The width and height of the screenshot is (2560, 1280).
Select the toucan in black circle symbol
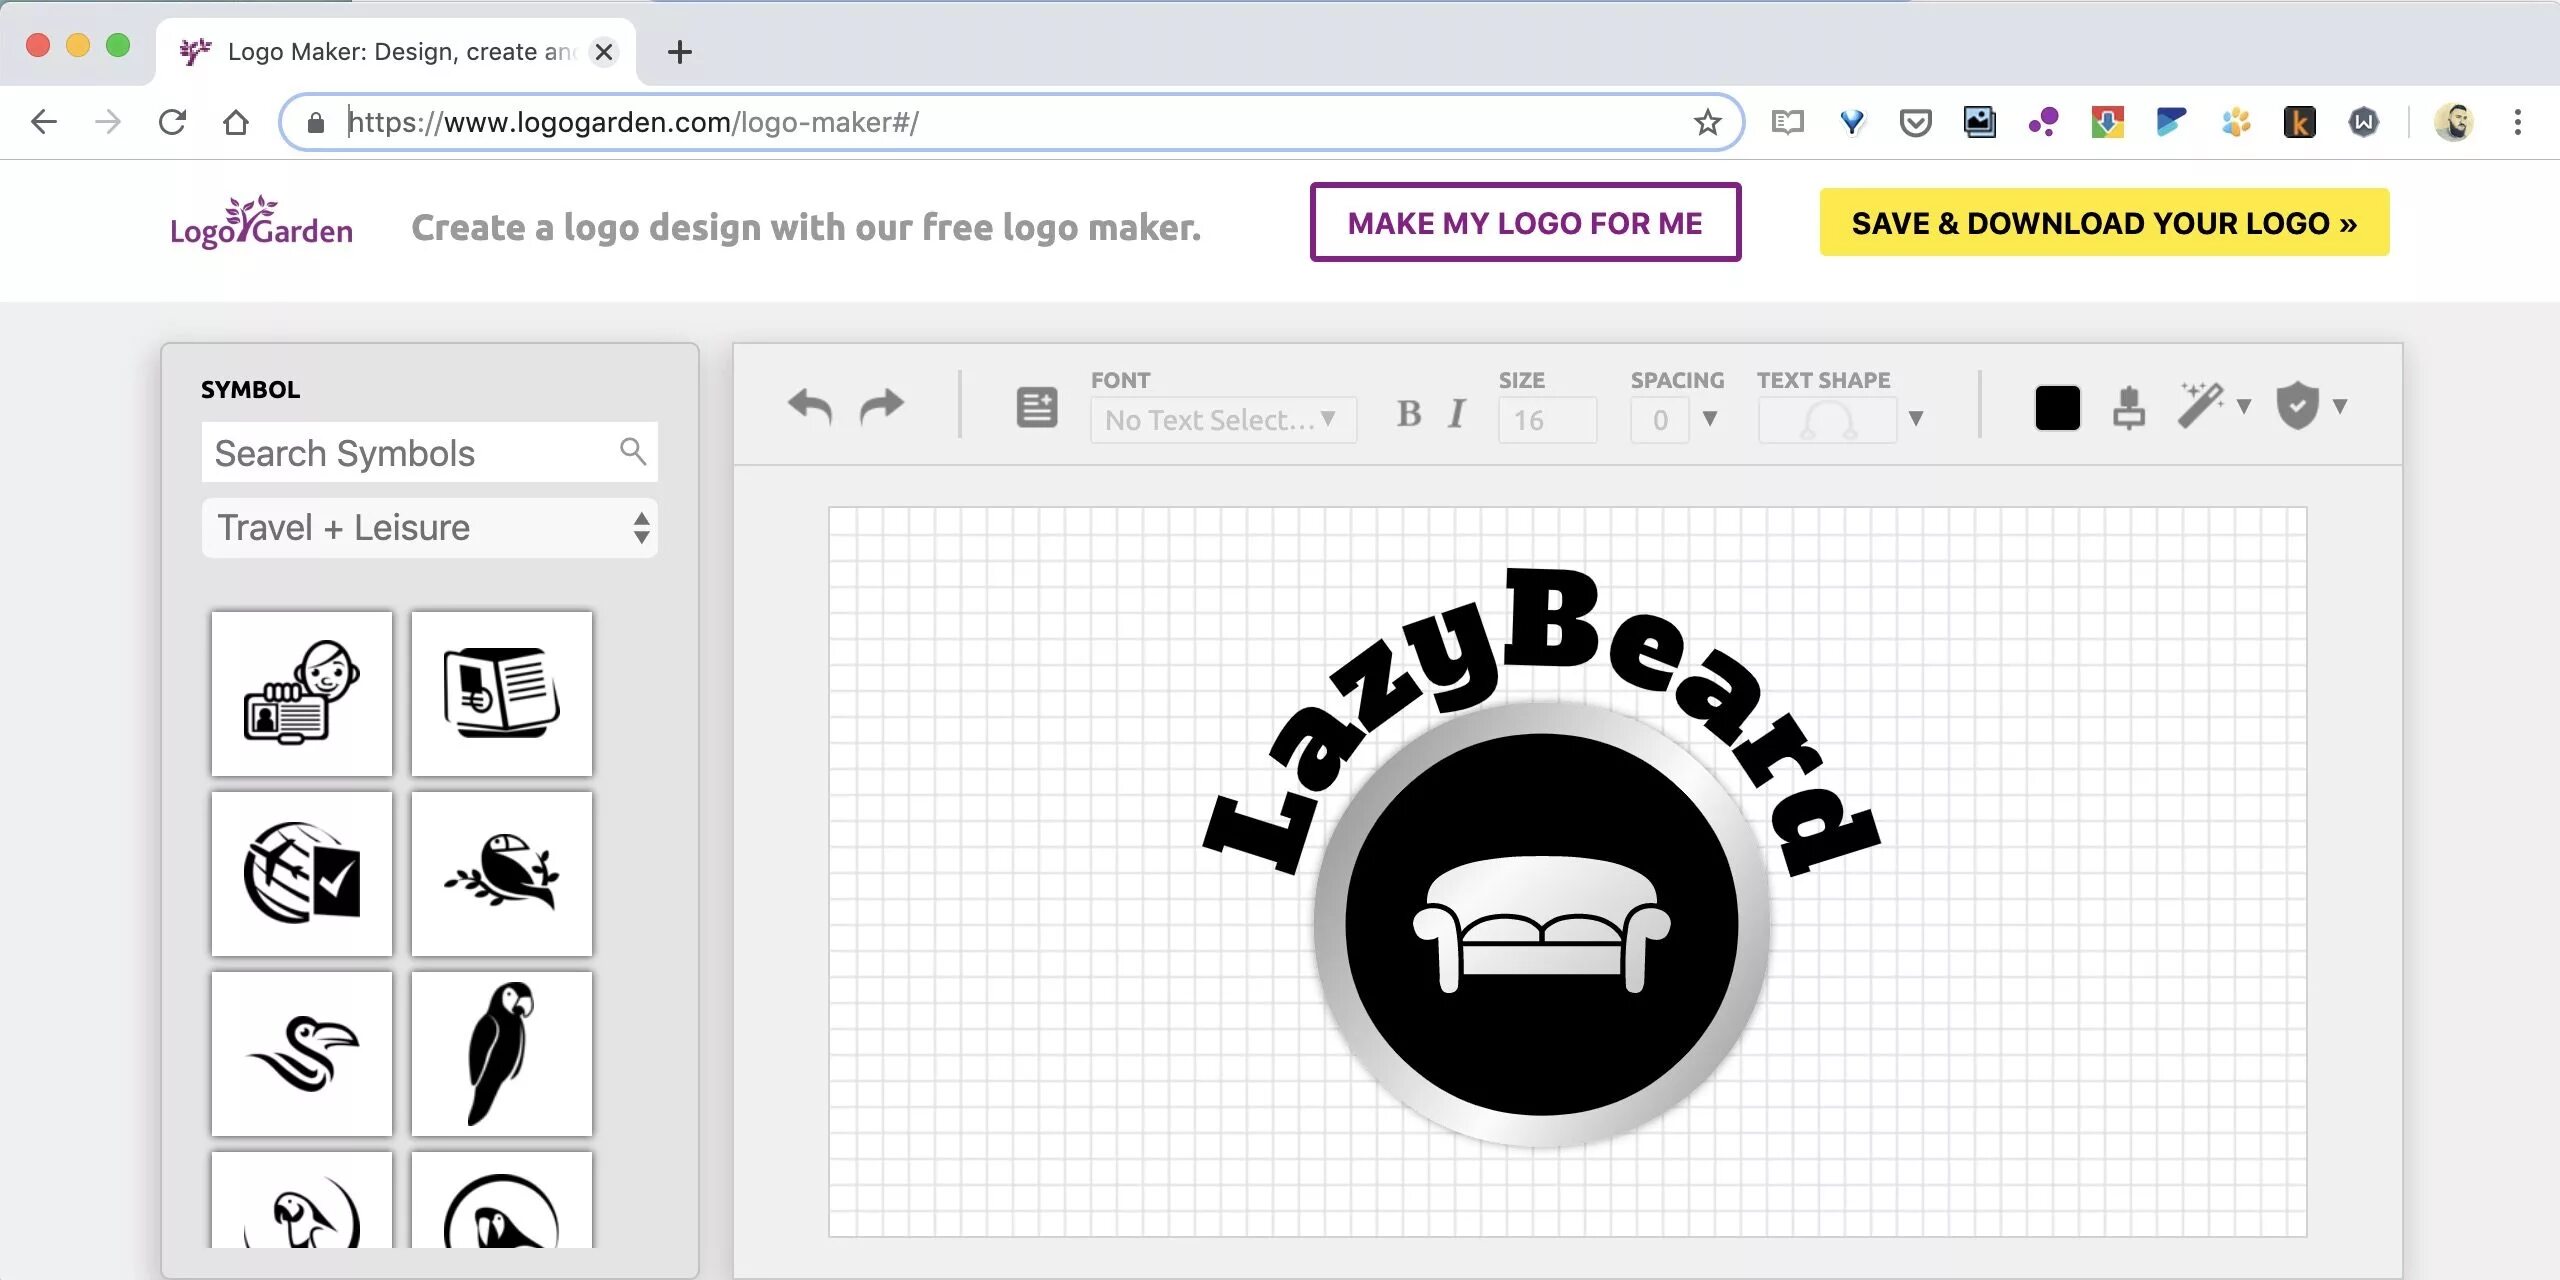(x=502, y=1200)
